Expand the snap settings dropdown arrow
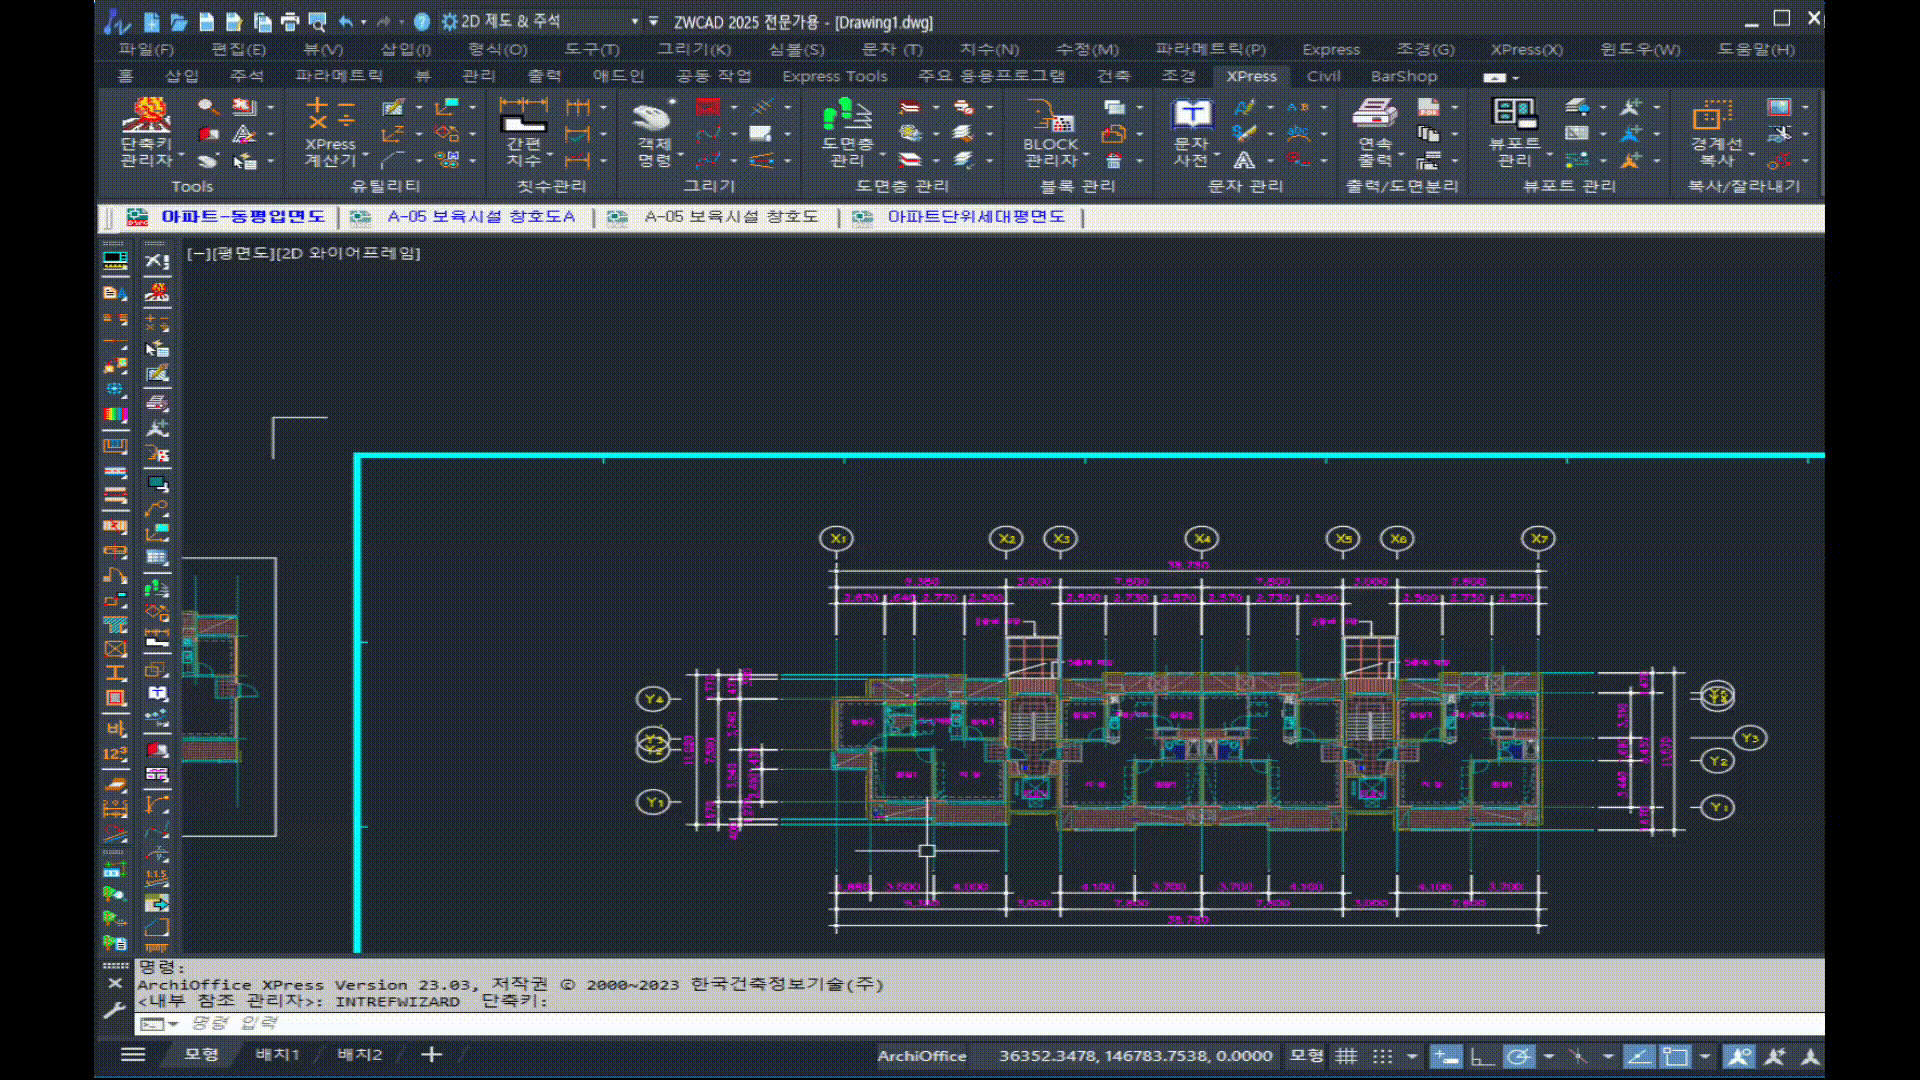The width and height of the screenshot is (1920, 1080). (1412, 1056)
